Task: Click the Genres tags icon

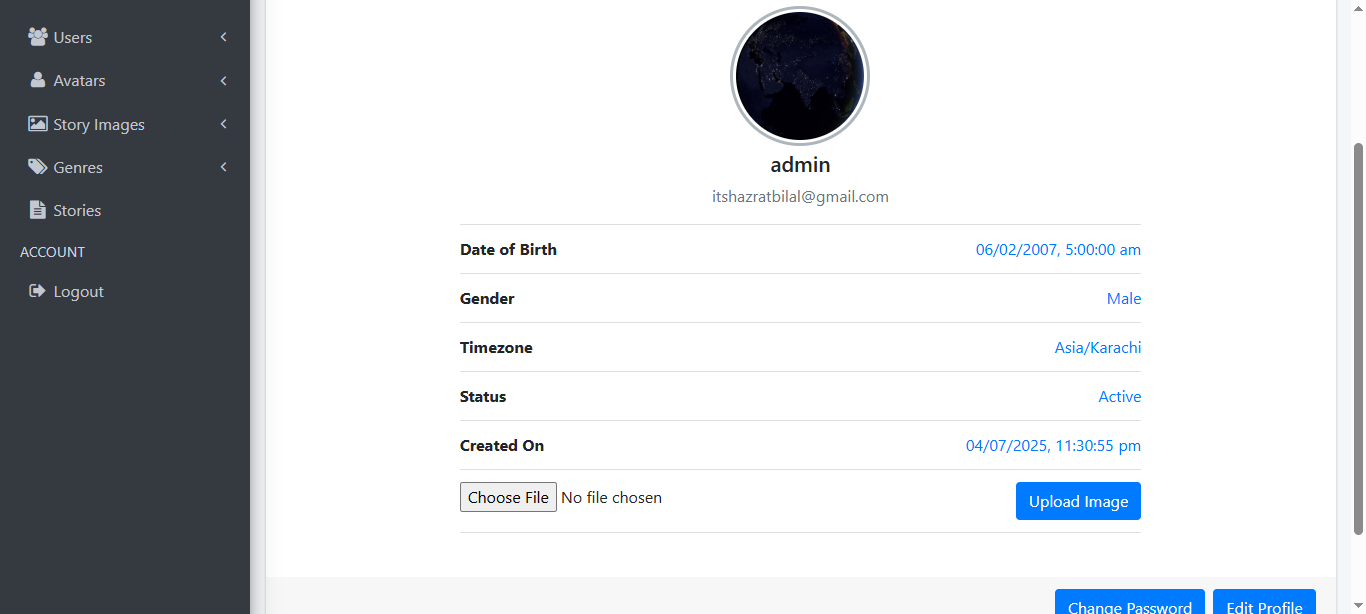Action: [x=38, y=167]
